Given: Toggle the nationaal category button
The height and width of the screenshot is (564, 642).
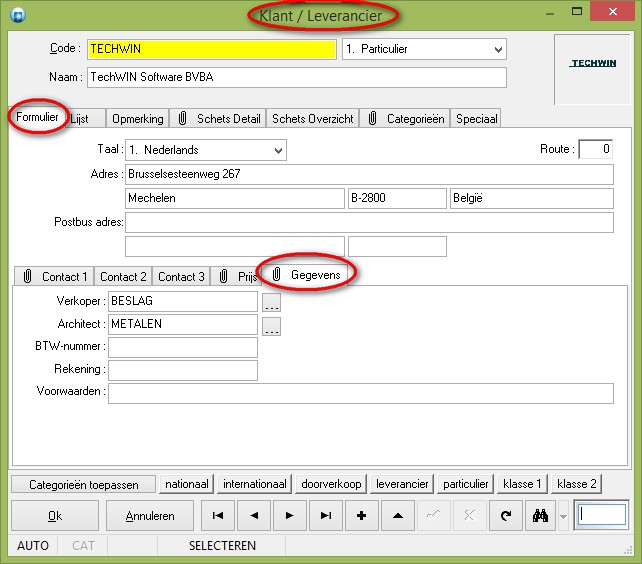Looking at the screenshot, I should coord(187,484).
